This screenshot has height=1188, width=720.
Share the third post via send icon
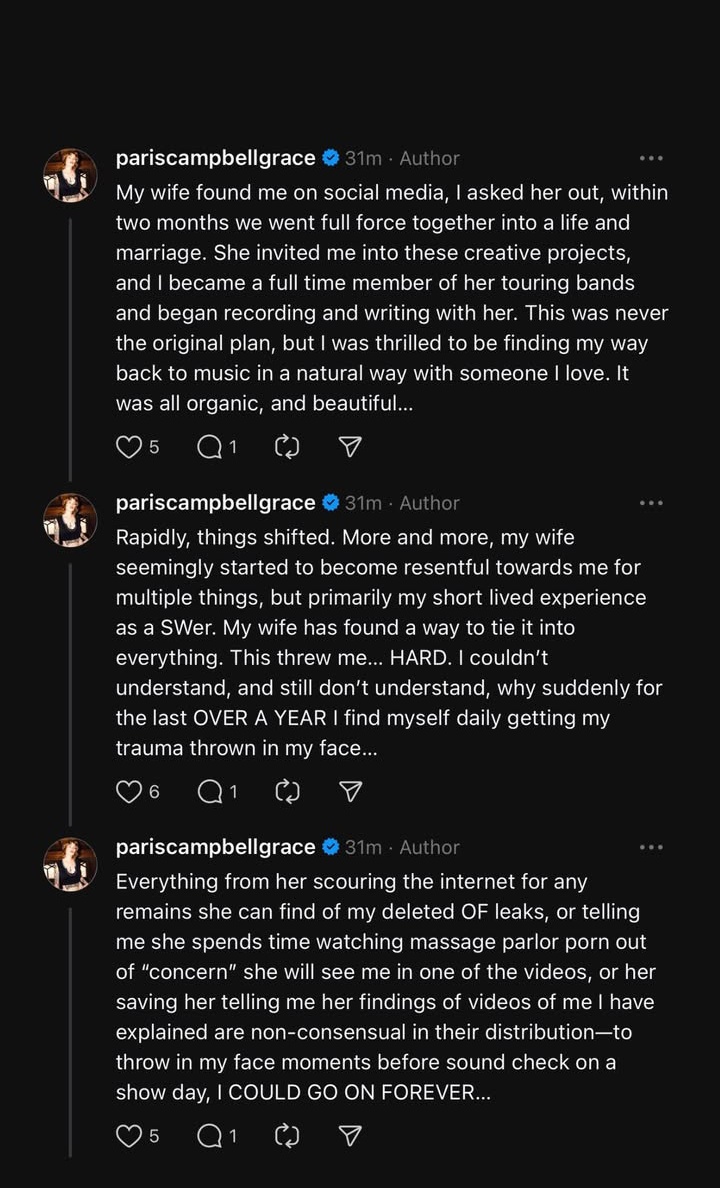tap(349, 1136)
